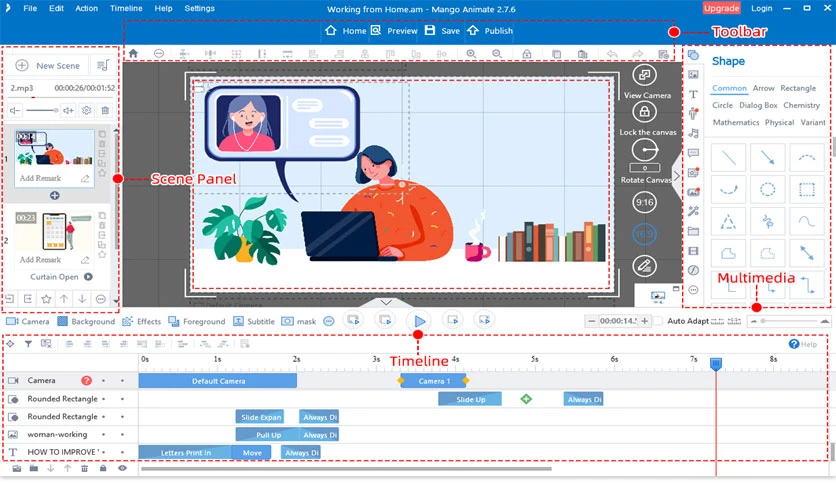The width and height of the screenshot is (836, 484).
Task: Open the folder sidebar icon
Action: point(693,231)
